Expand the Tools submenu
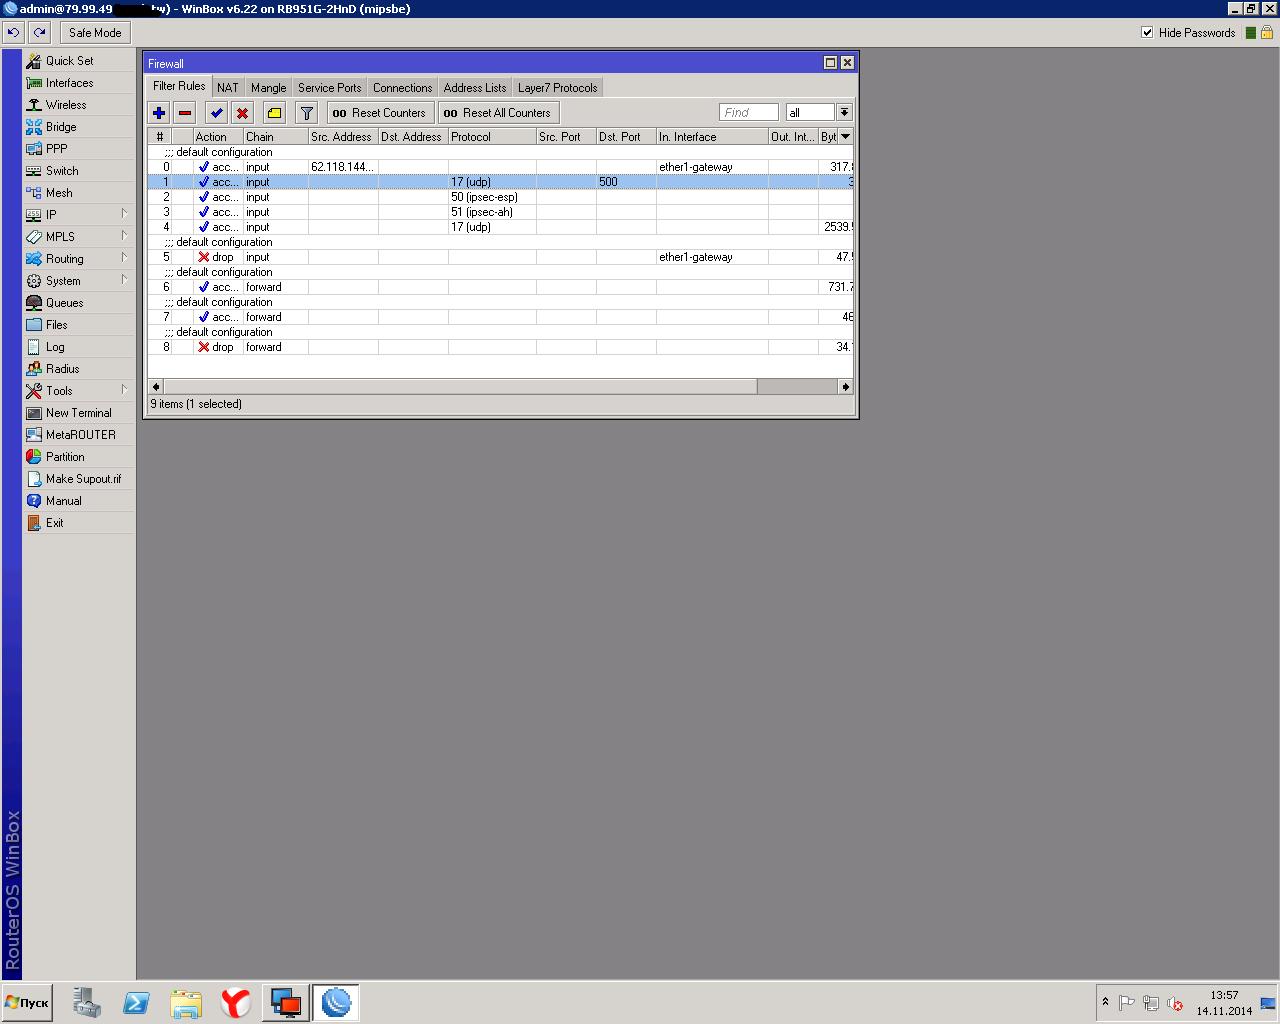Image resolution: width=1280 pixels, height=1024 pixels. click(x=79, y=391)
